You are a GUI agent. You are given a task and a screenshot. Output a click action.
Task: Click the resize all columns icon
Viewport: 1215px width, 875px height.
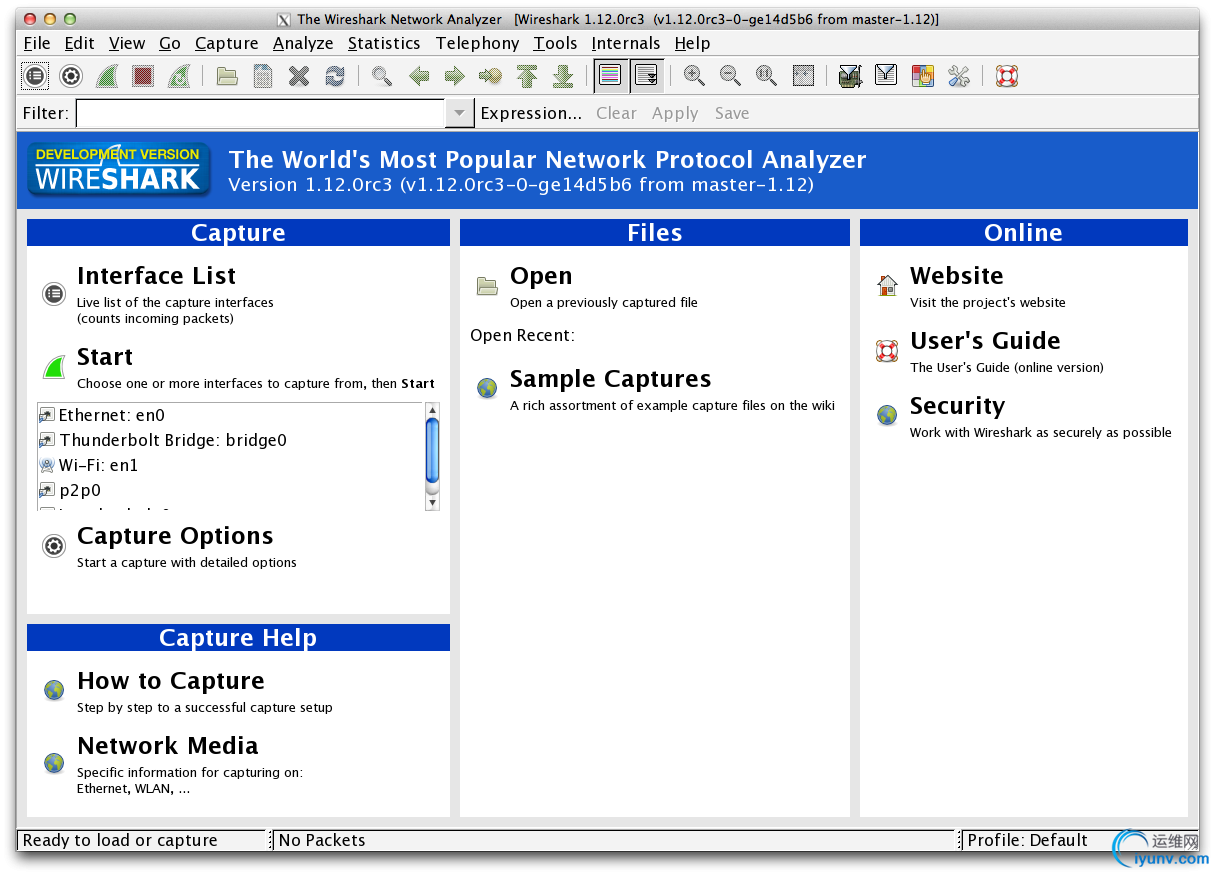click(803, 76)
